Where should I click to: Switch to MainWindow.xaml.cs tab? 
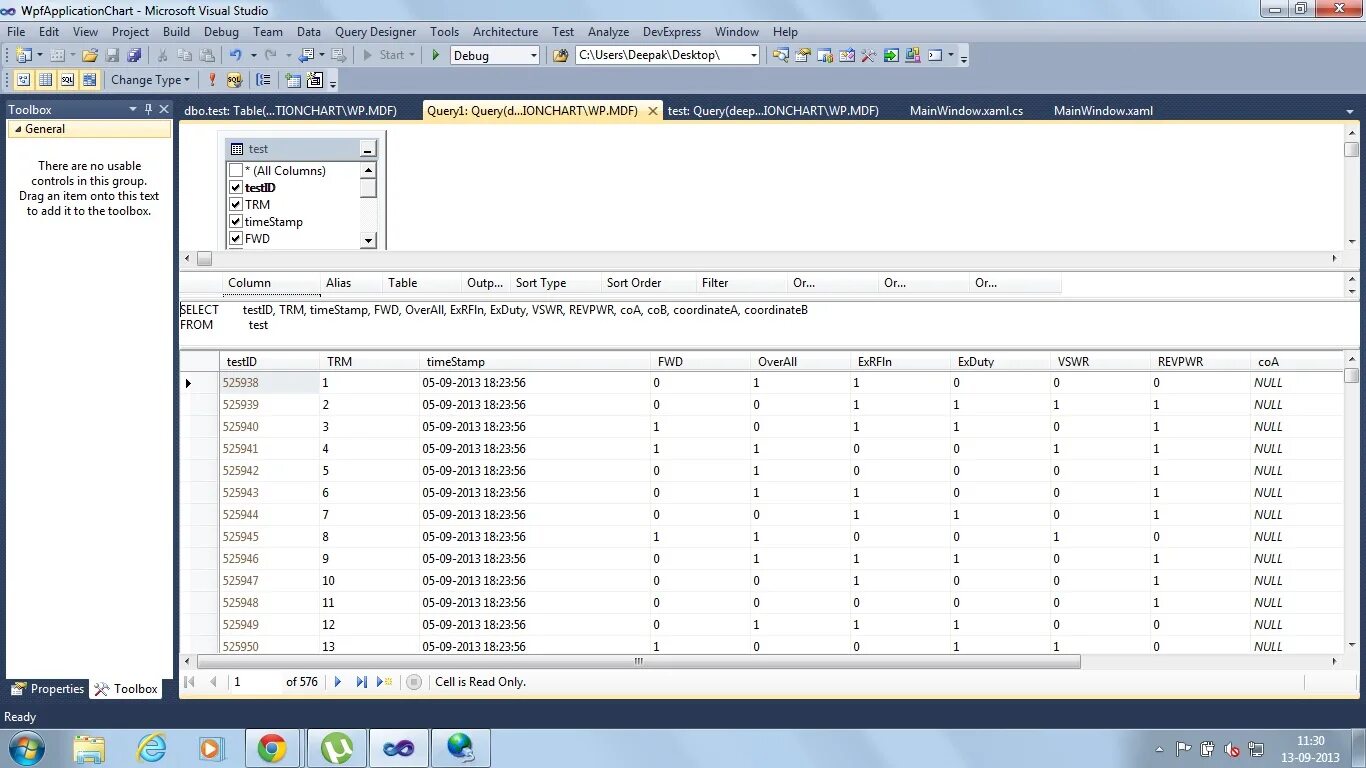tap(966, 111)
